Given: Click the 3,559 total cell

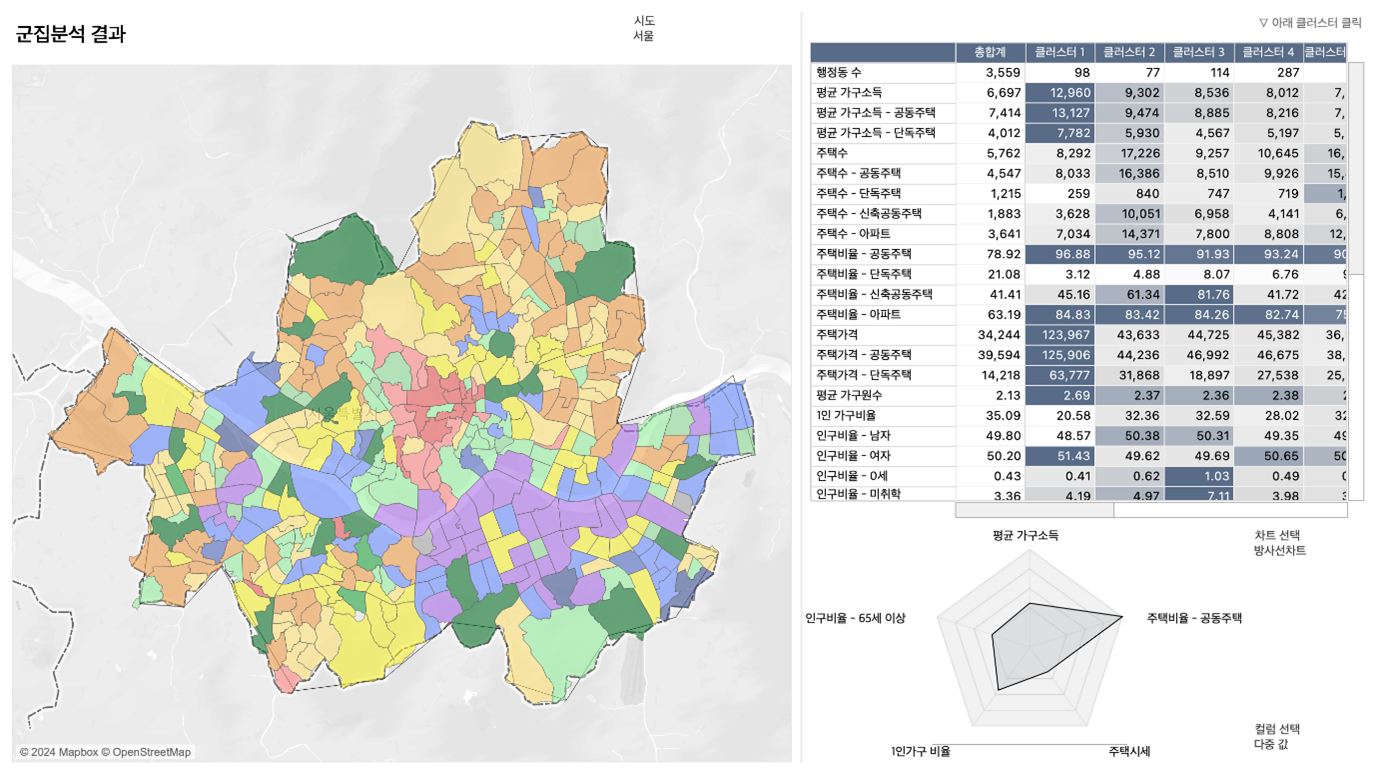Looking at the screenshot, I should pos(990,73).
